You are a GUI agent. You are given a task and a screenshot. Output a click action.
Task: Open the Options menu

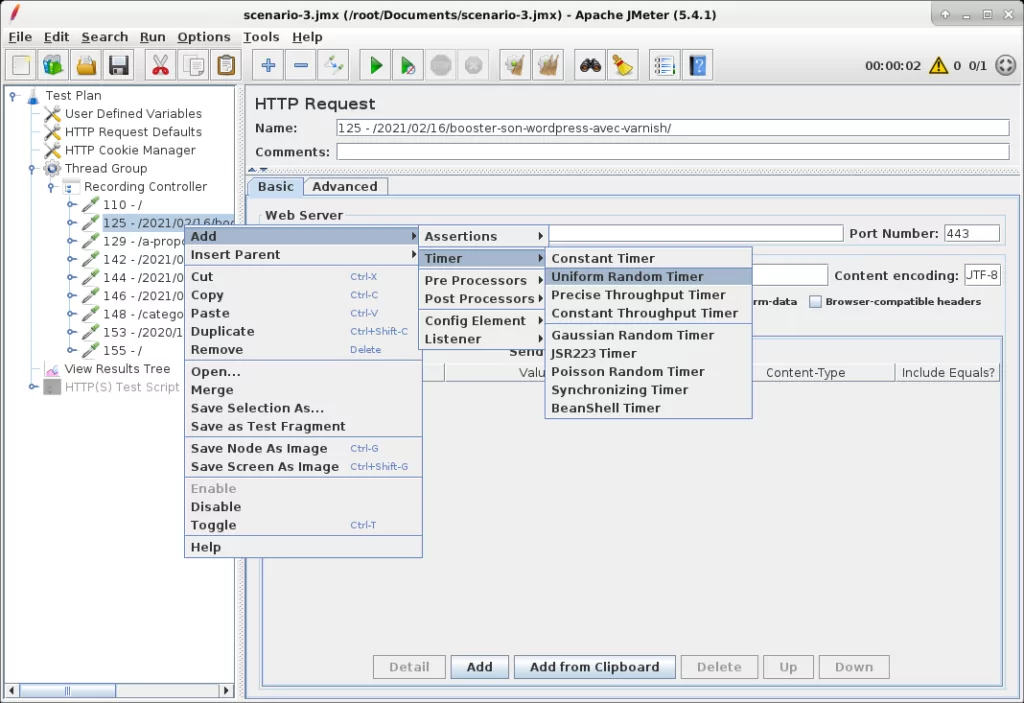coord(204,37)
